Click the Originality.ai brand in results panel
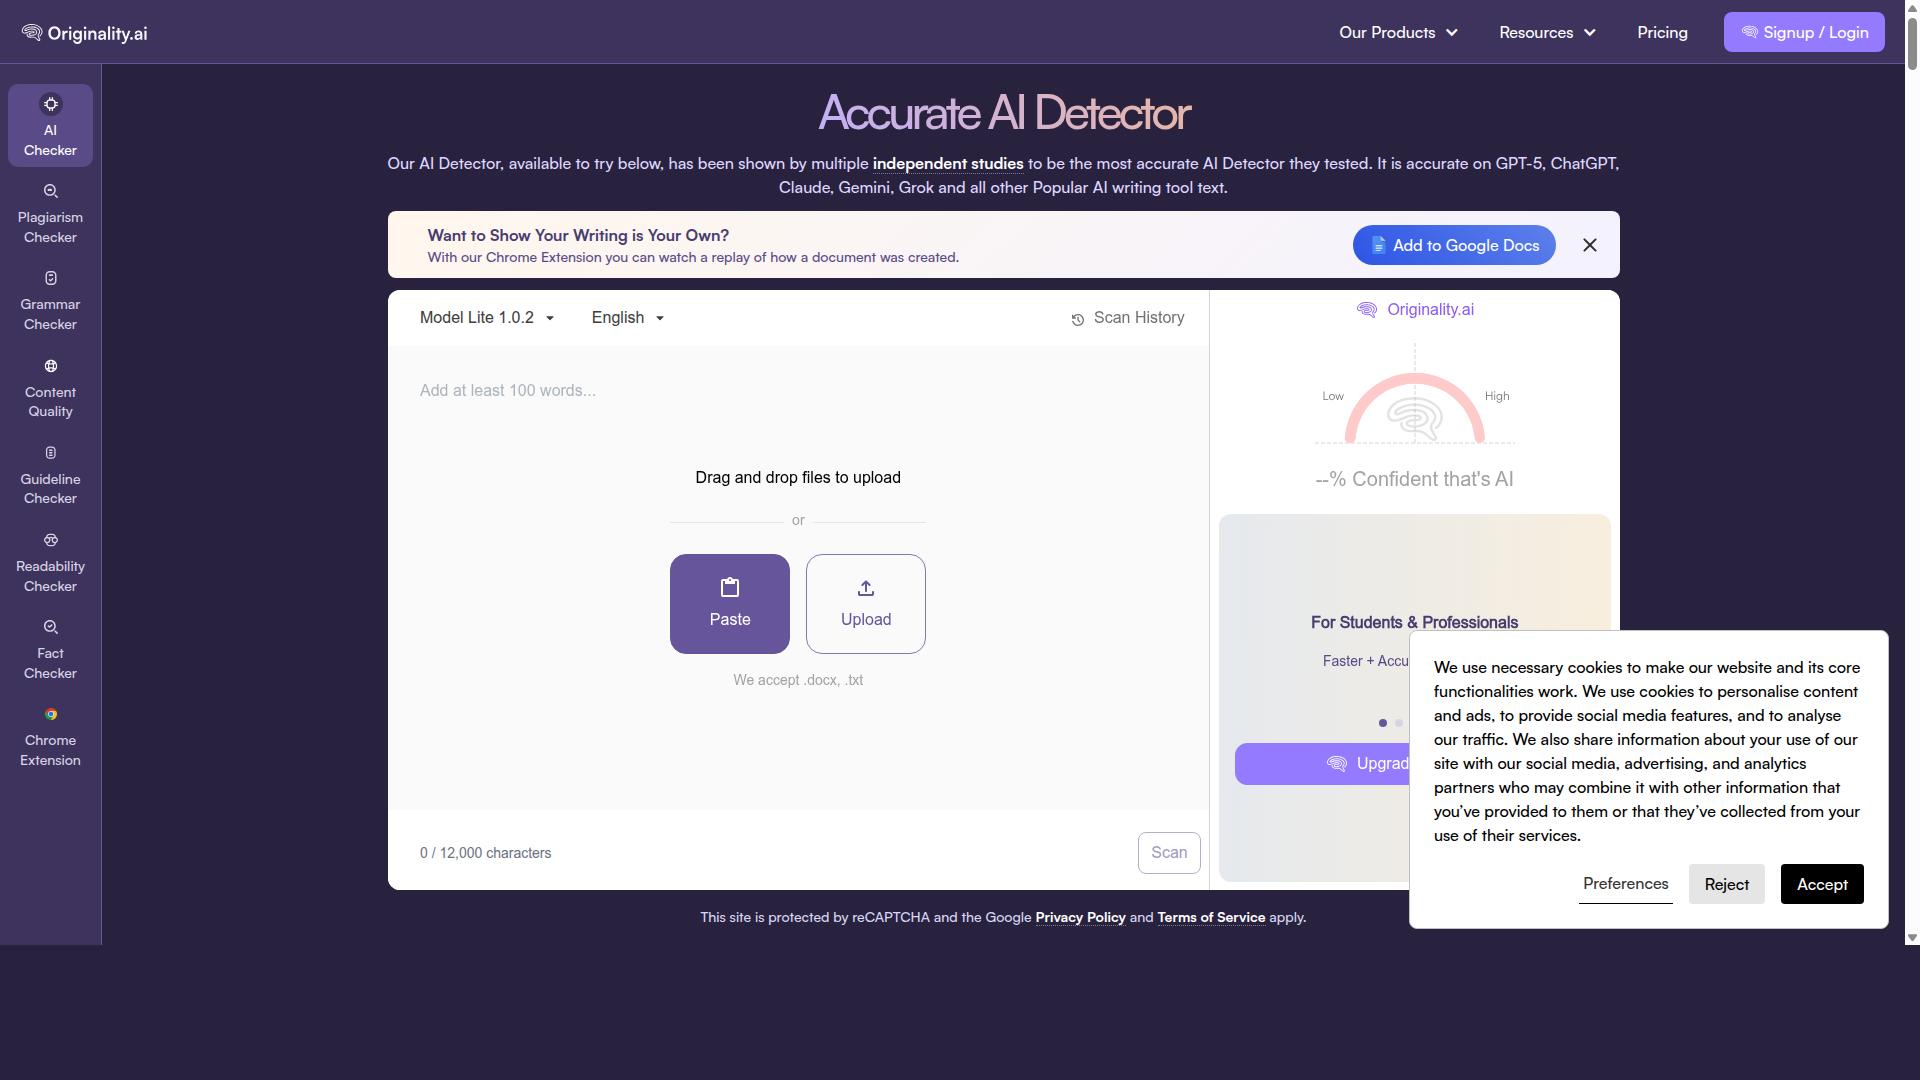The height and width of the screenshot is (1080, 1920). (x=1414, y=310)
